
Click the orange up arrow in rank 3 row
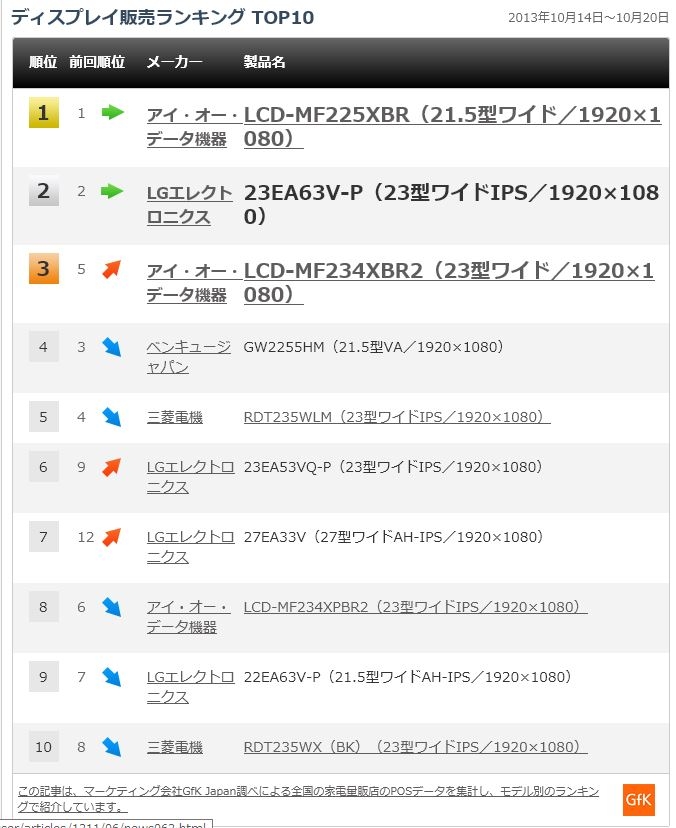112,269
